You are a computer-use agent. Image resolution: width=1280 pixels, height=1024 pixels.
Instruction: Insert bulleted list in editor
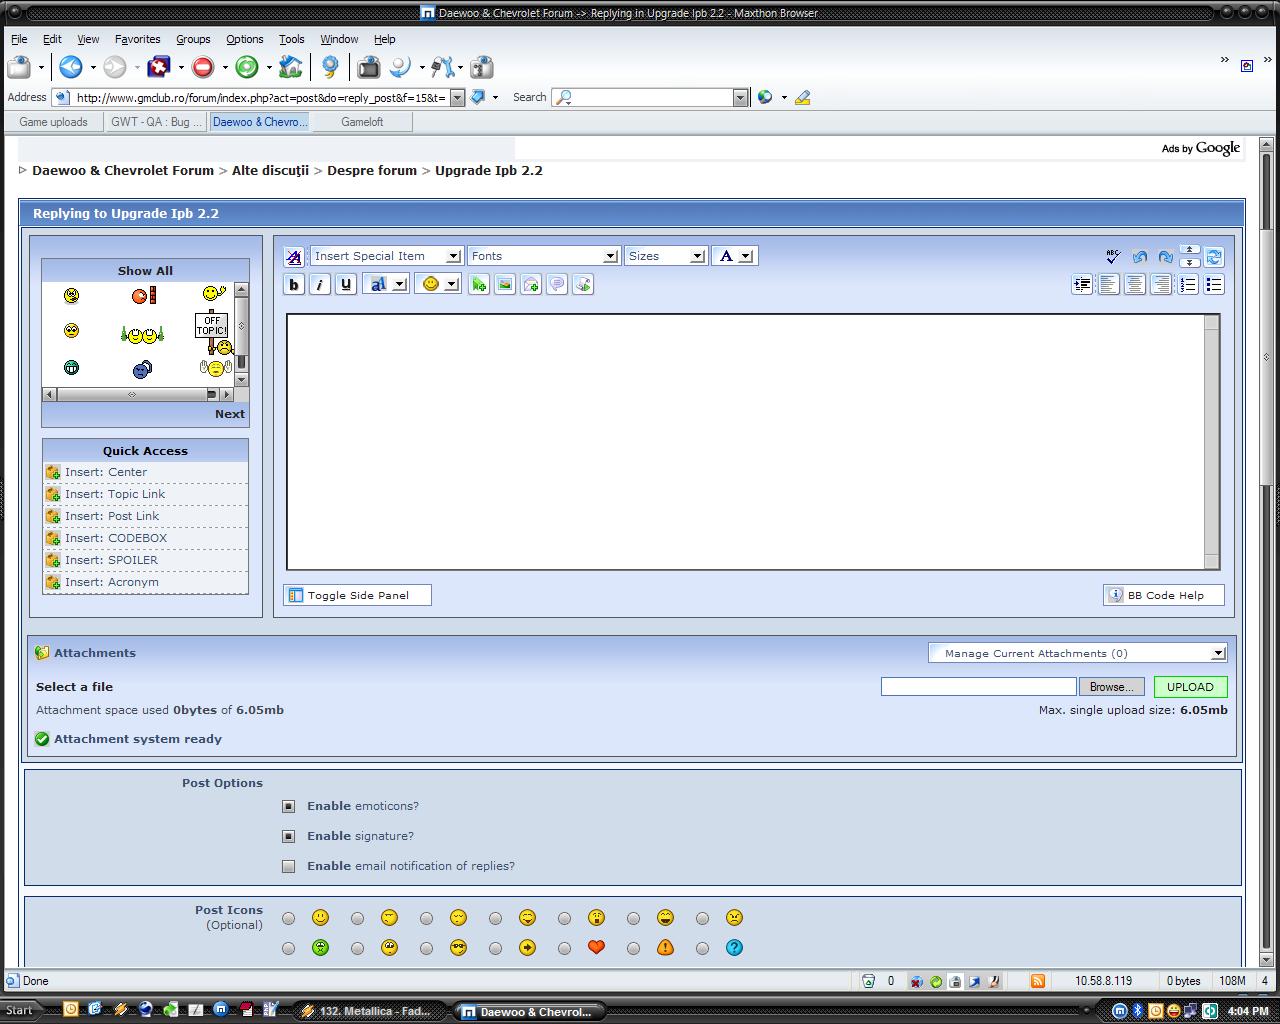click(x=1214, y=285)
